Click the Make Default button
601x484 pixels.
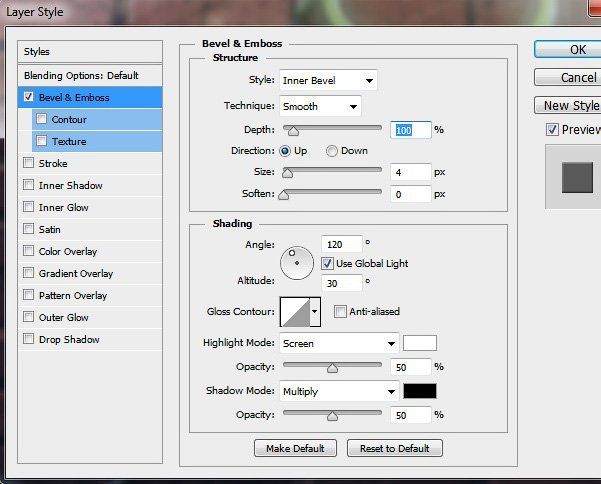(295, 448)
